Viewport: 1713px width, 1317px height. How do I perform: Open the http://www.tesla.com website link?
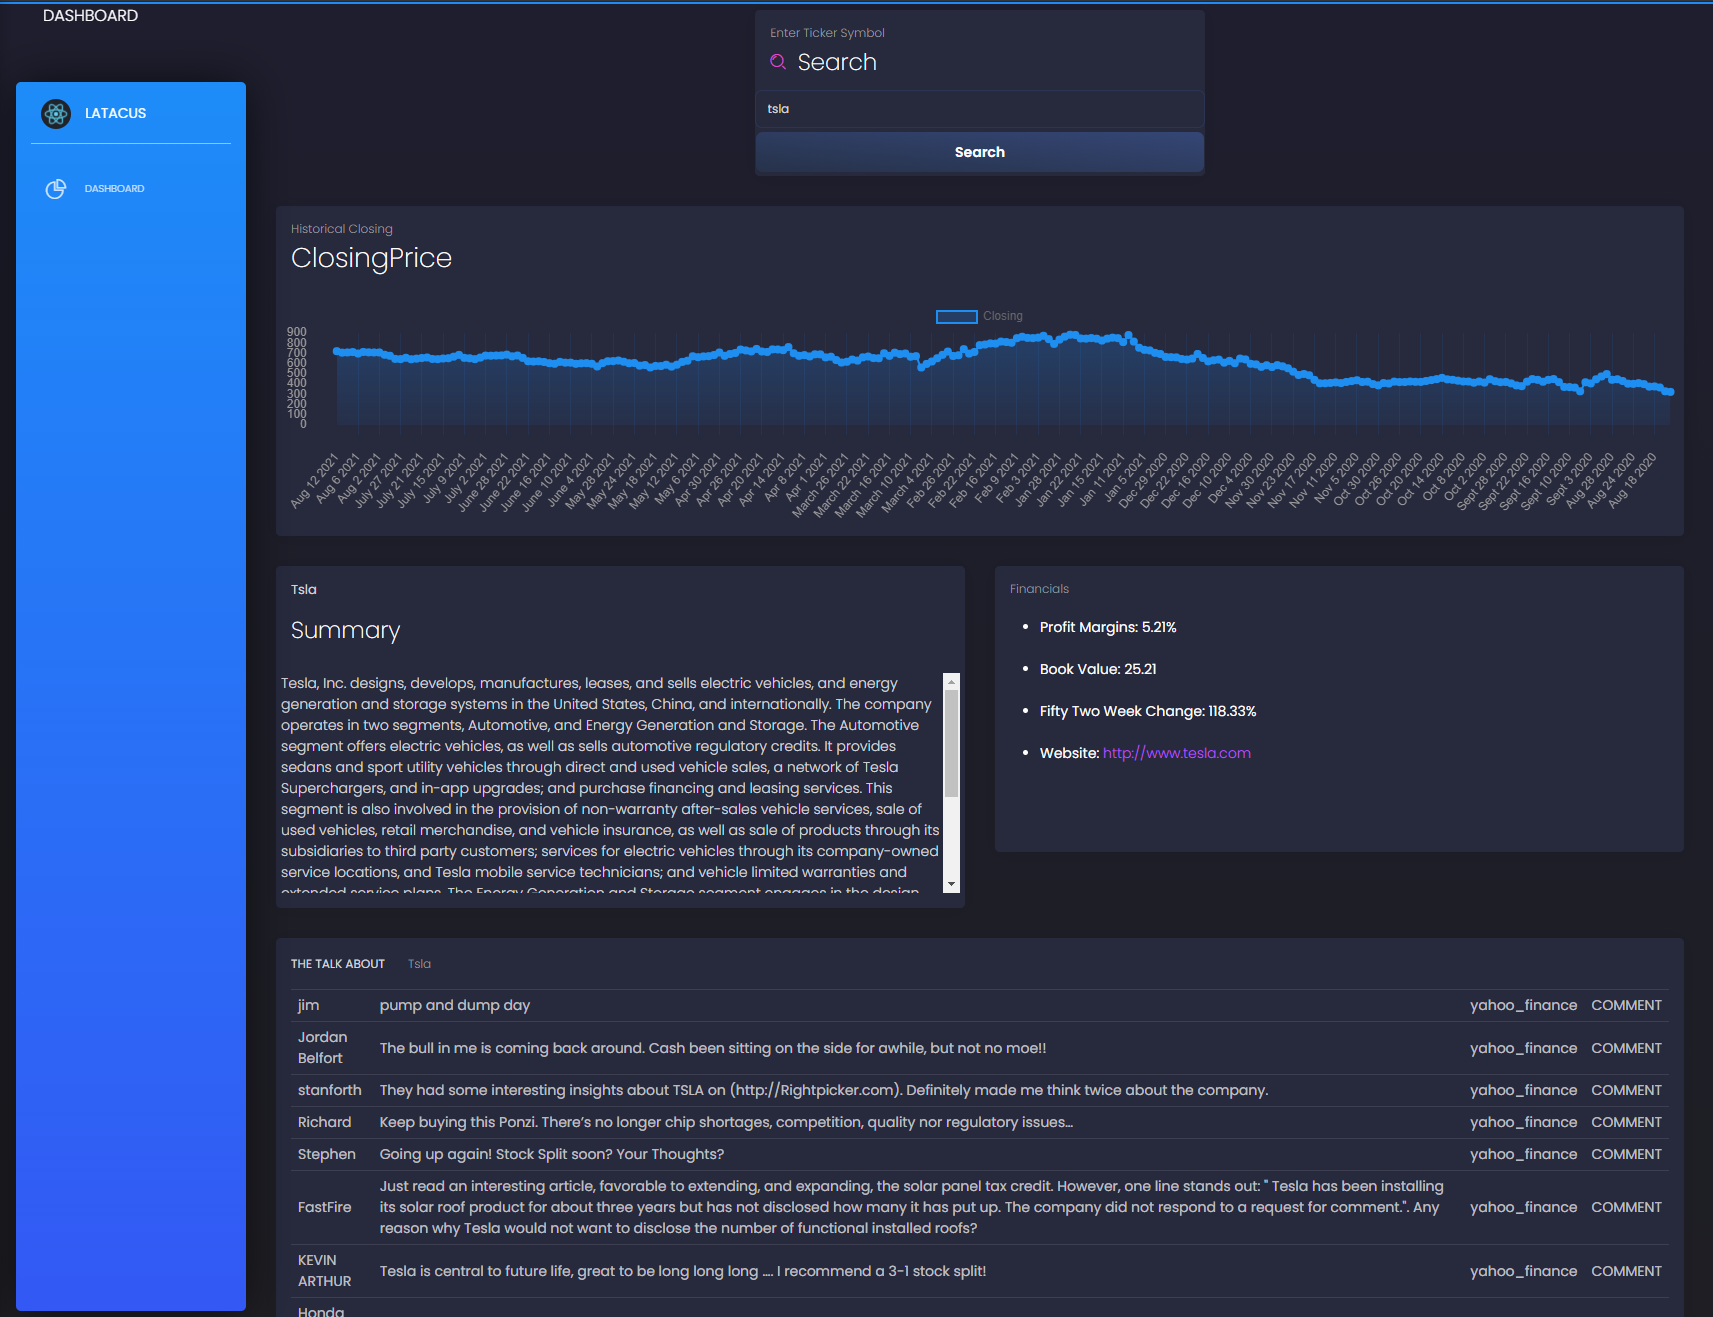(x=1177, y=753)
